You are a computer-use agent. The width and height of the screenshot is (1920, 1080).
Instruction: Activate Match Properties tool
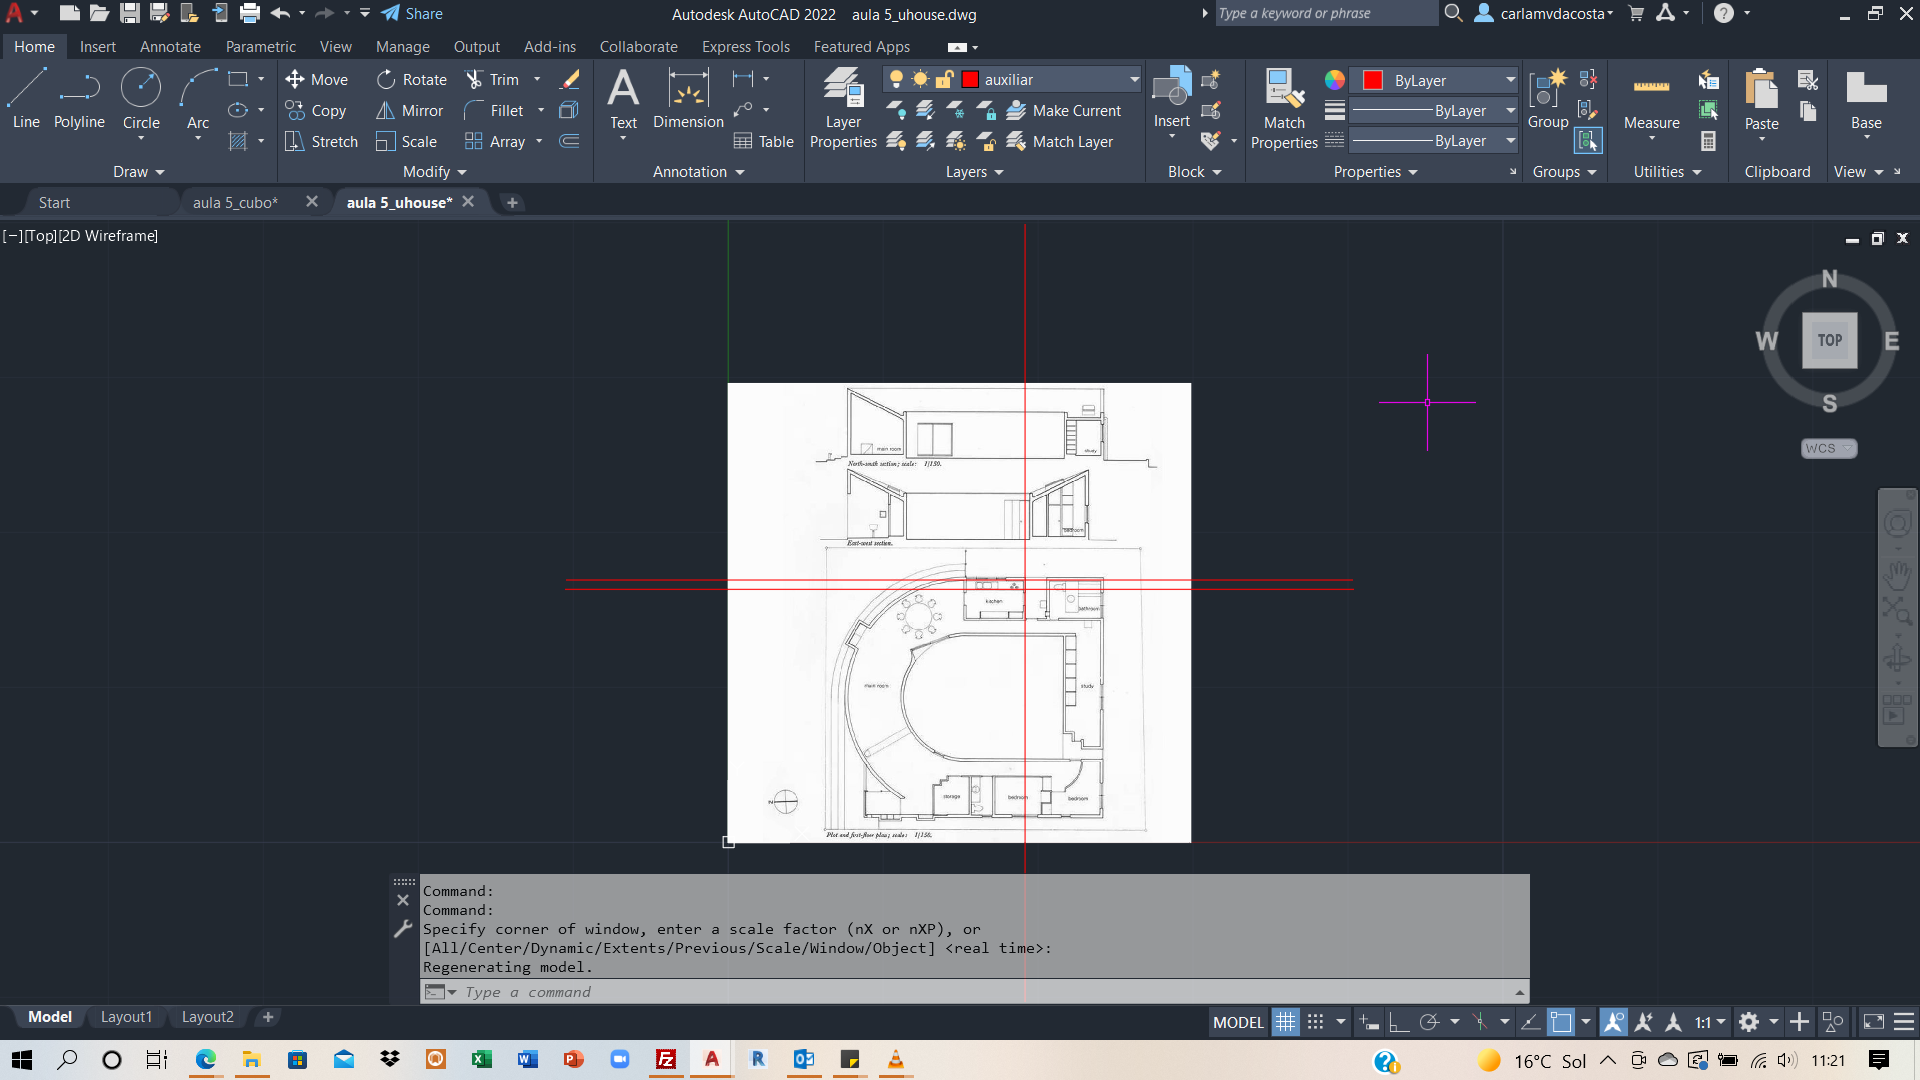pos(1284,108)
